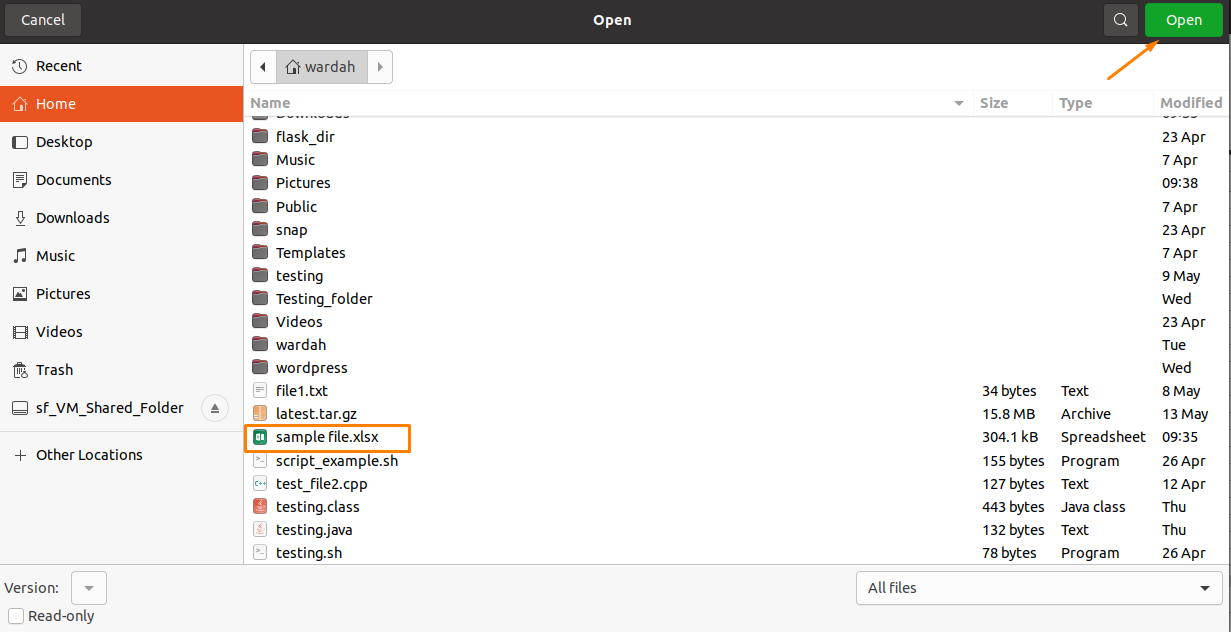Click the Videos film icon in sidebar
Image resolution: width=1231 pixels, height=632 pixels.
click(x=19, y=332)
